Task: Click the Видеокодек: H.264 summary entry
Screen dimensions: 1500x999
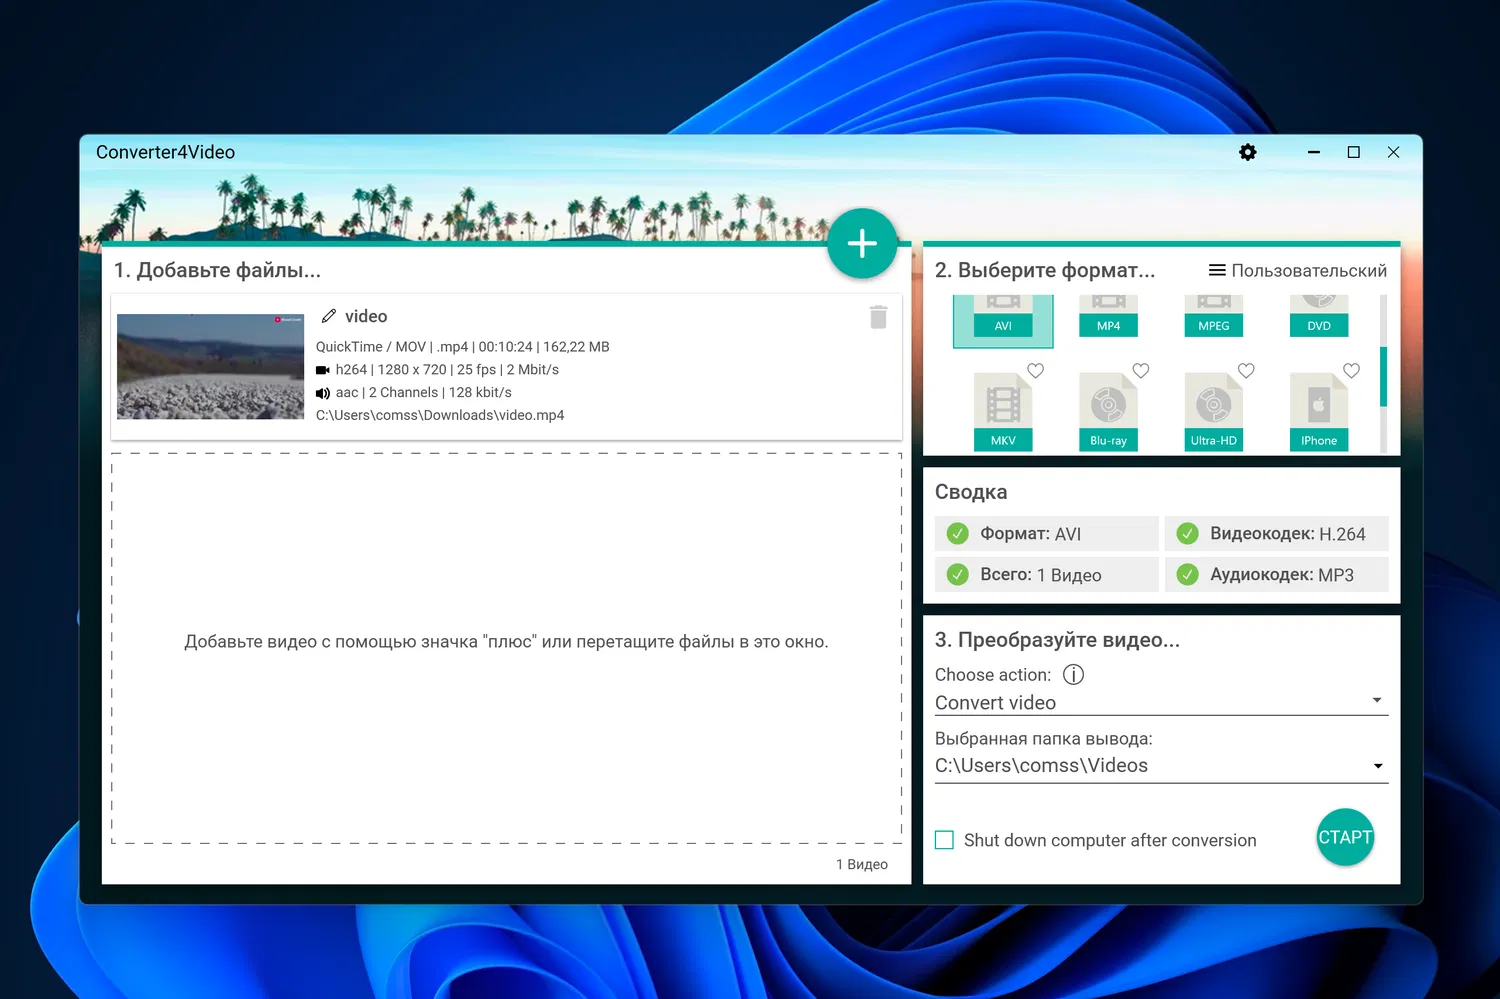Action: tap(1276, 534)
